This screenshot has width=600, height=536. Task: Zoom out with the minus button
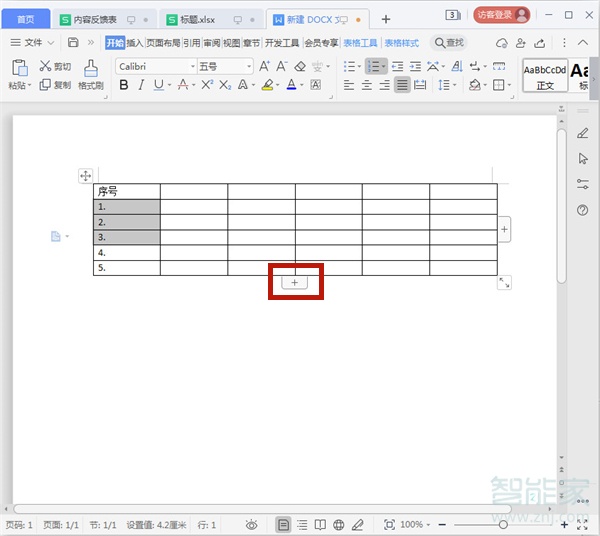tap(442, 525)
